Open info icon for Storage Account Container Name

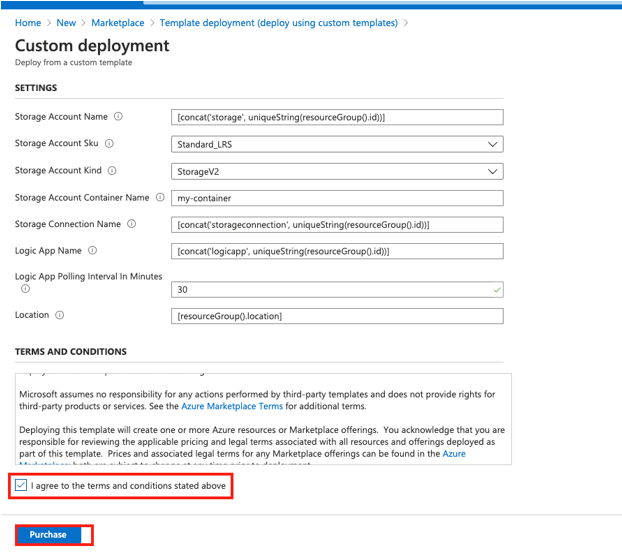click(160, 198)
